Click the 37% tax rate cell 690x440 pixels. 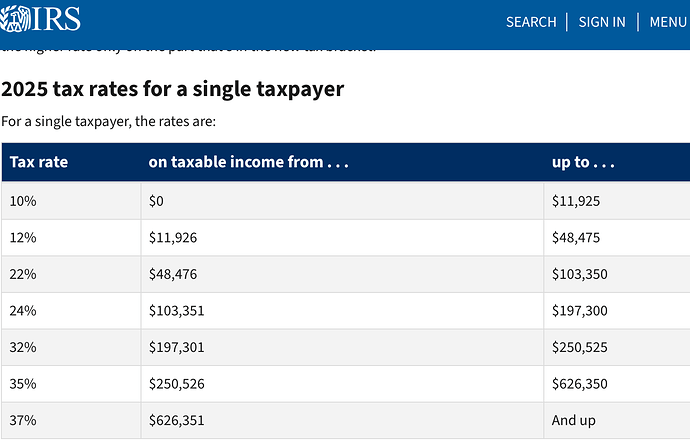tap(71, 420)
